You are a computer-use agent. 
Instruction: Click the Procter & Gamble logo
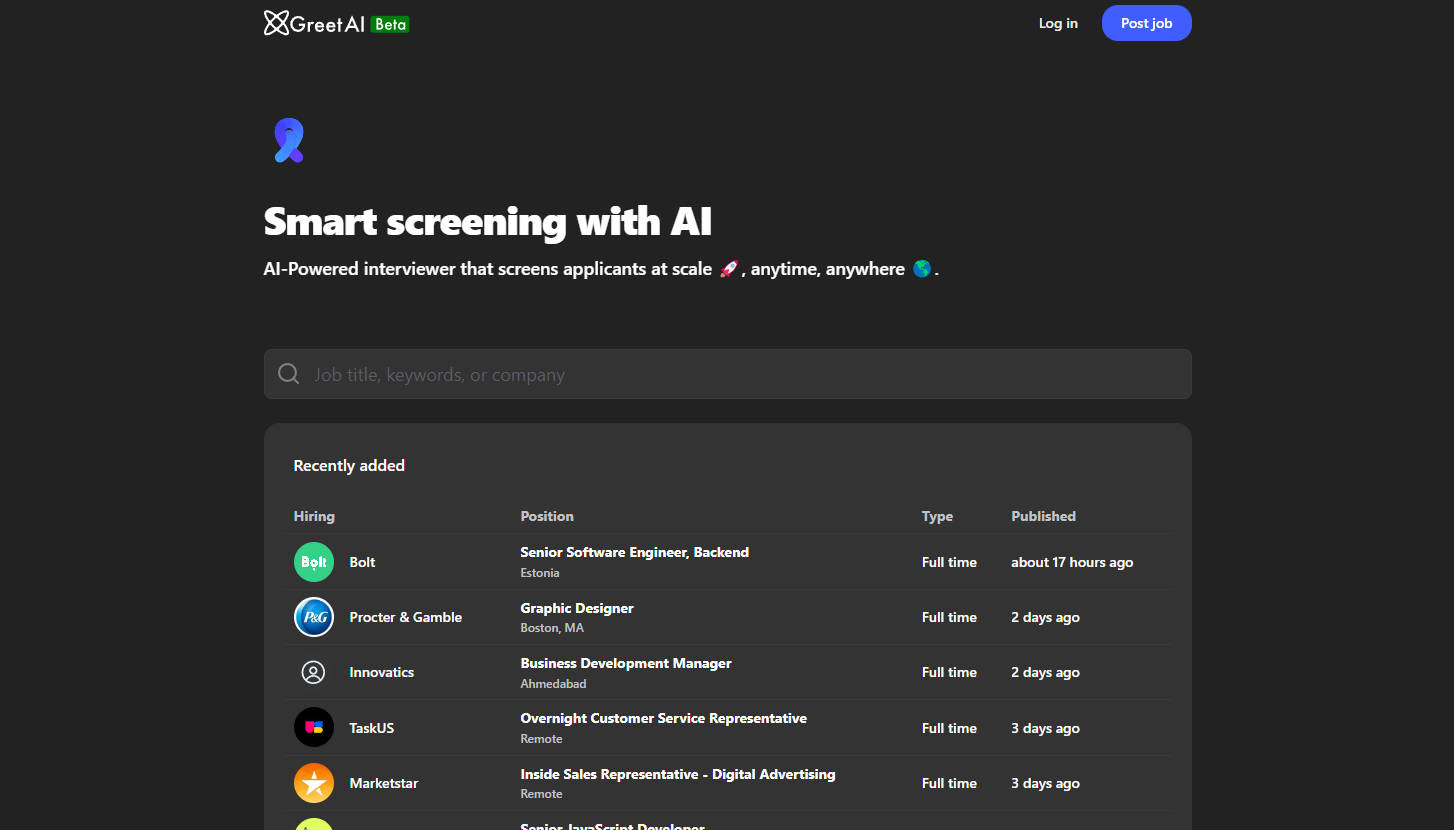[x=314, y=617]
